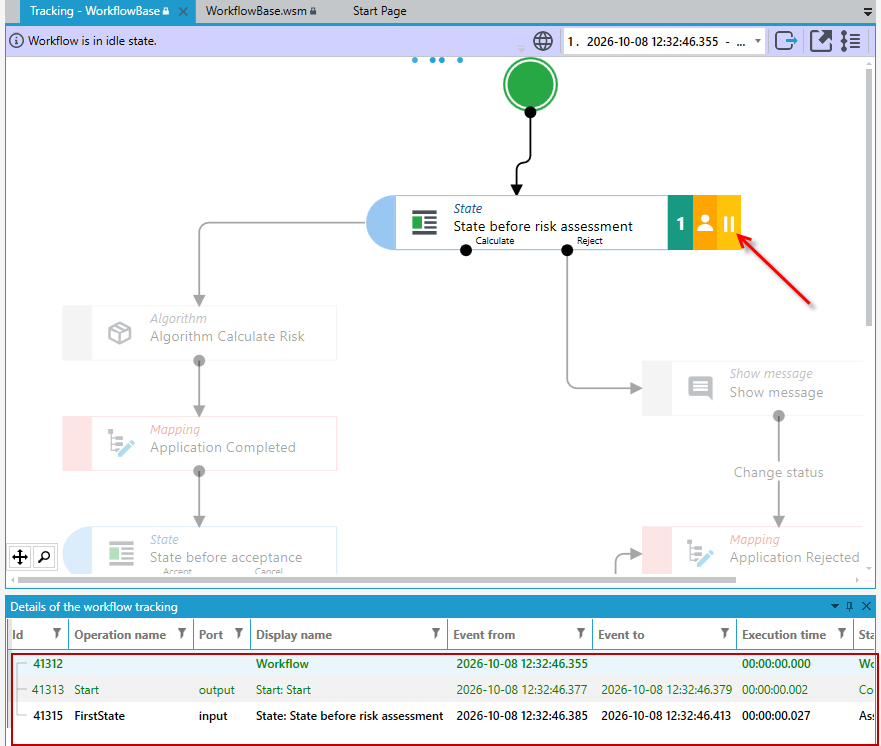Click the form icon of State before risk assessment
Viewport: 881px width, 746px height.
tap(424, 222)
